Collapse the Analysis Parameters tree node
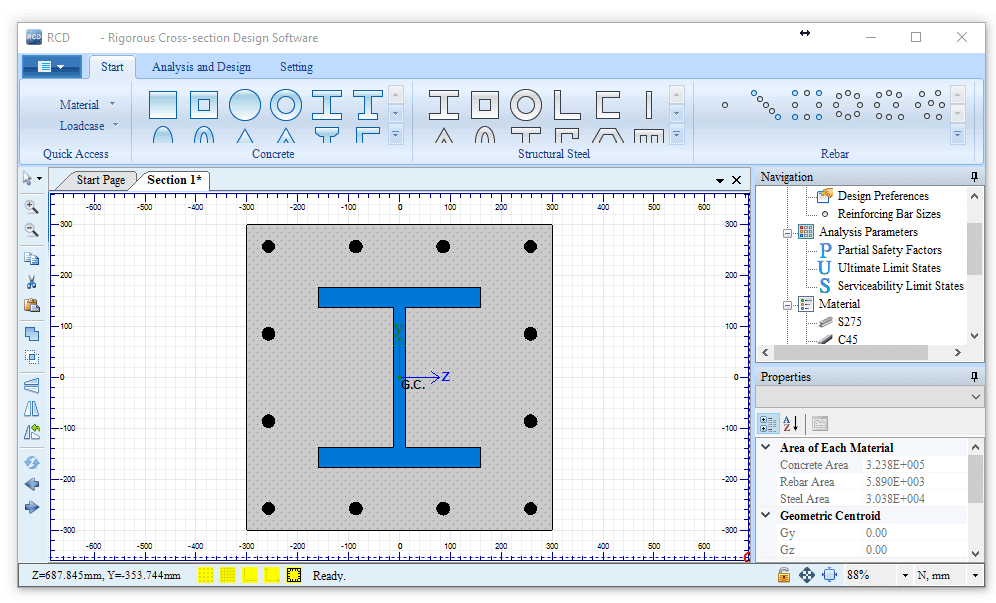This screenshot has height=603, width=996. [788, 232]
